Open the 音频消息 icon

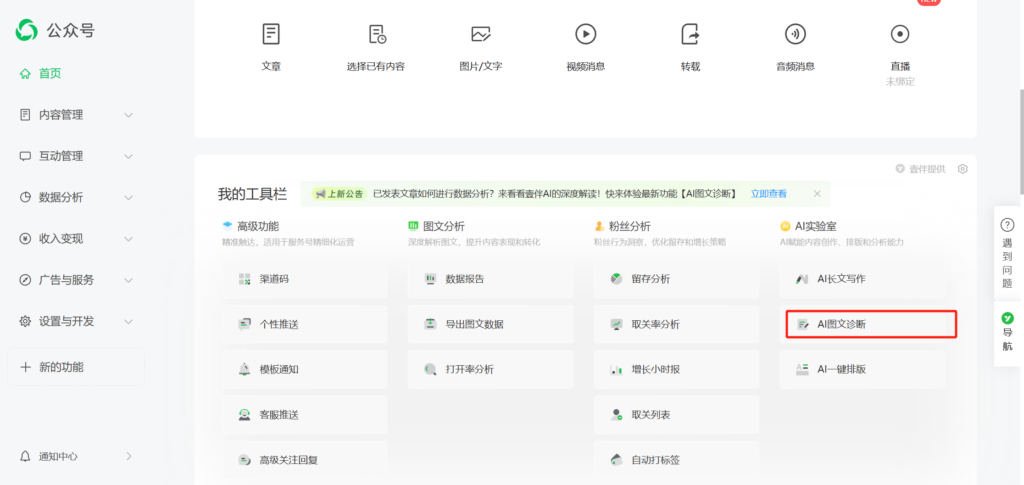point(795,34)
